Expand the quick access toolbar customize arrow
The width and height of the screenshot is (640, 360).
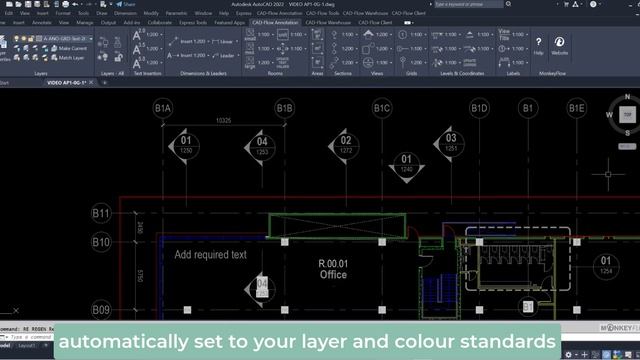point(111,4)
